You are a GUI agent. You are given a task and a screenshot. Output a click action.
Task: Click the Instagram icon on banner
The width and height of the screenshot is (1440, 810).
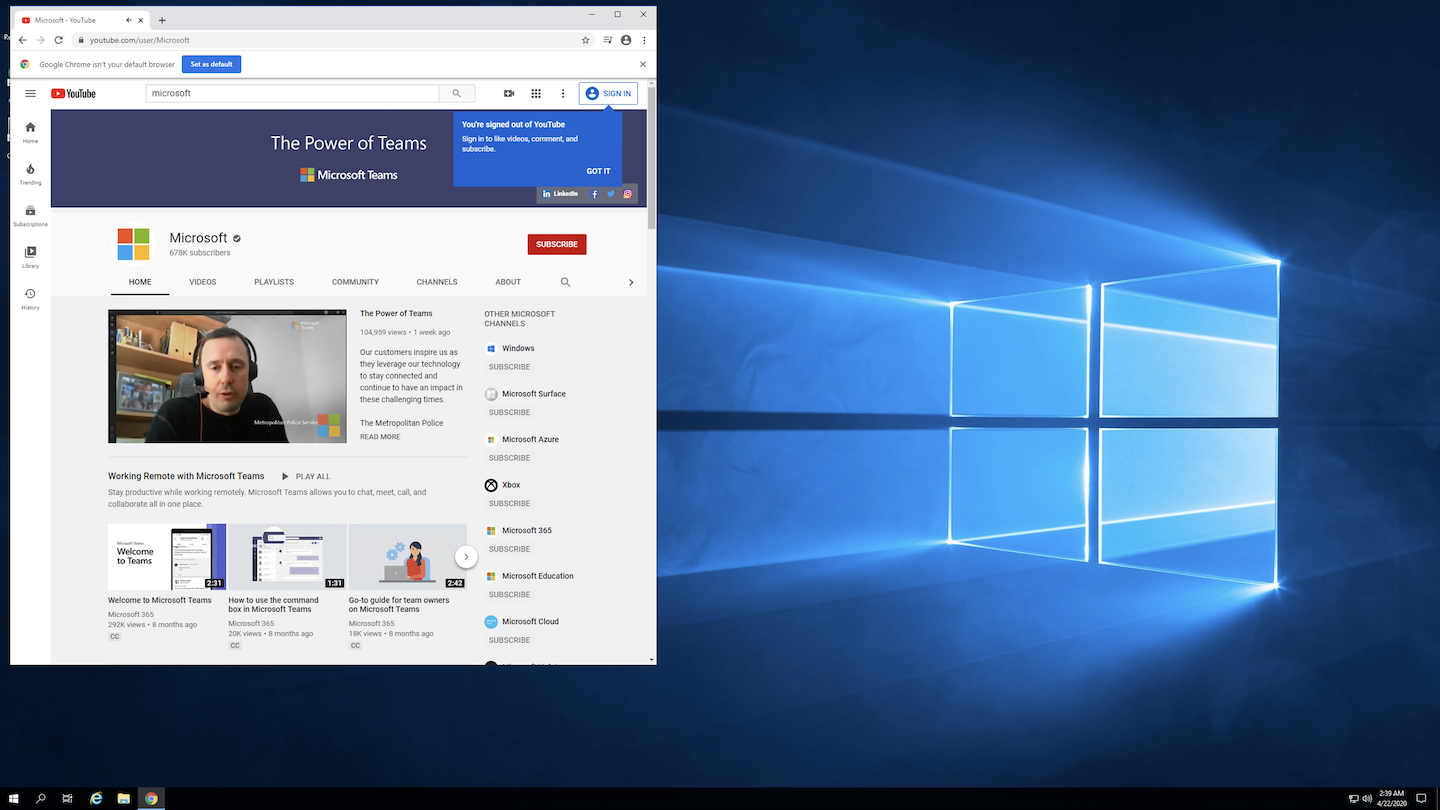[x=628, y=194]
